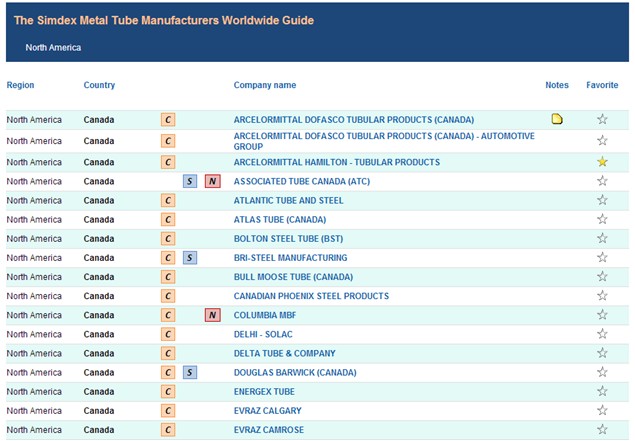Star the Dofasco Automotive Group row
Screen dimensions: 635x441
(x=602, y=140)
